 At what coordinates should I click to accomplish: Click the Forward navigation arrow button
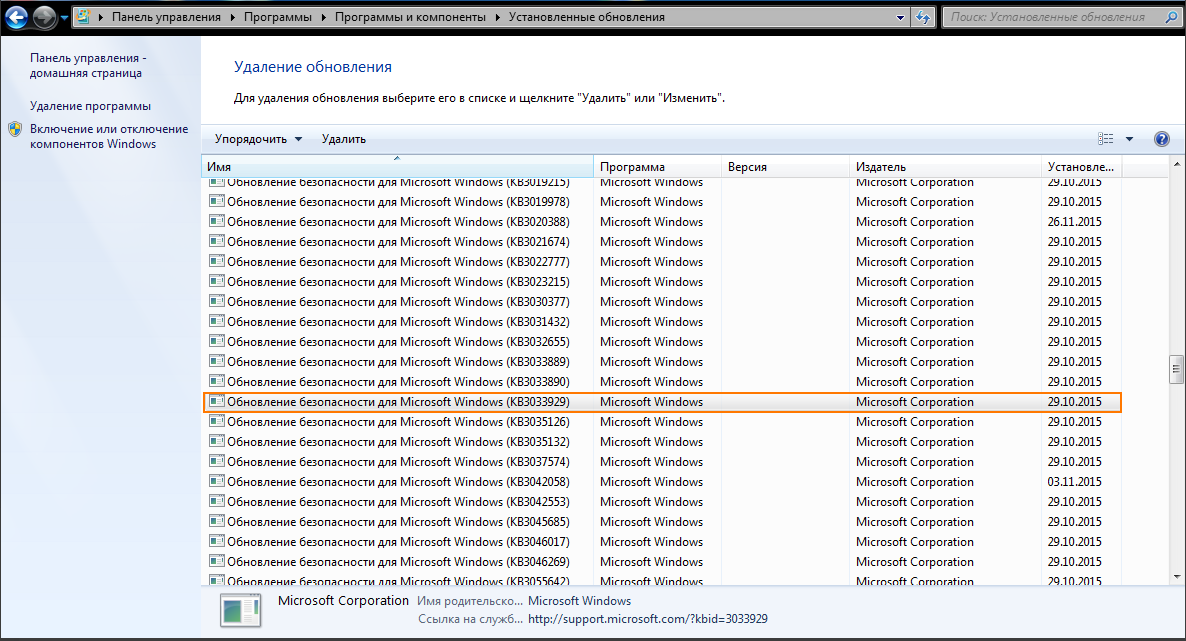[x=45, y=17]
